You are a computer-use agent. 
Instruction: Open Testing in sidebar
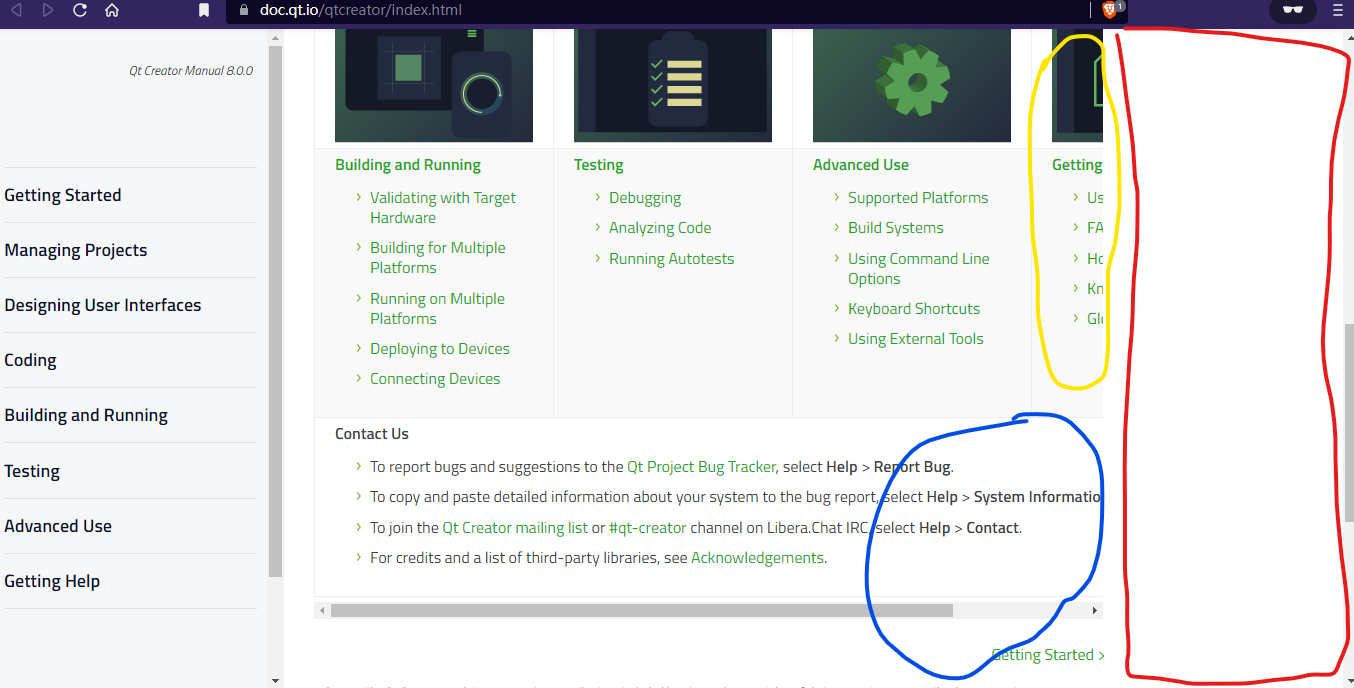(x=32, y=471)
